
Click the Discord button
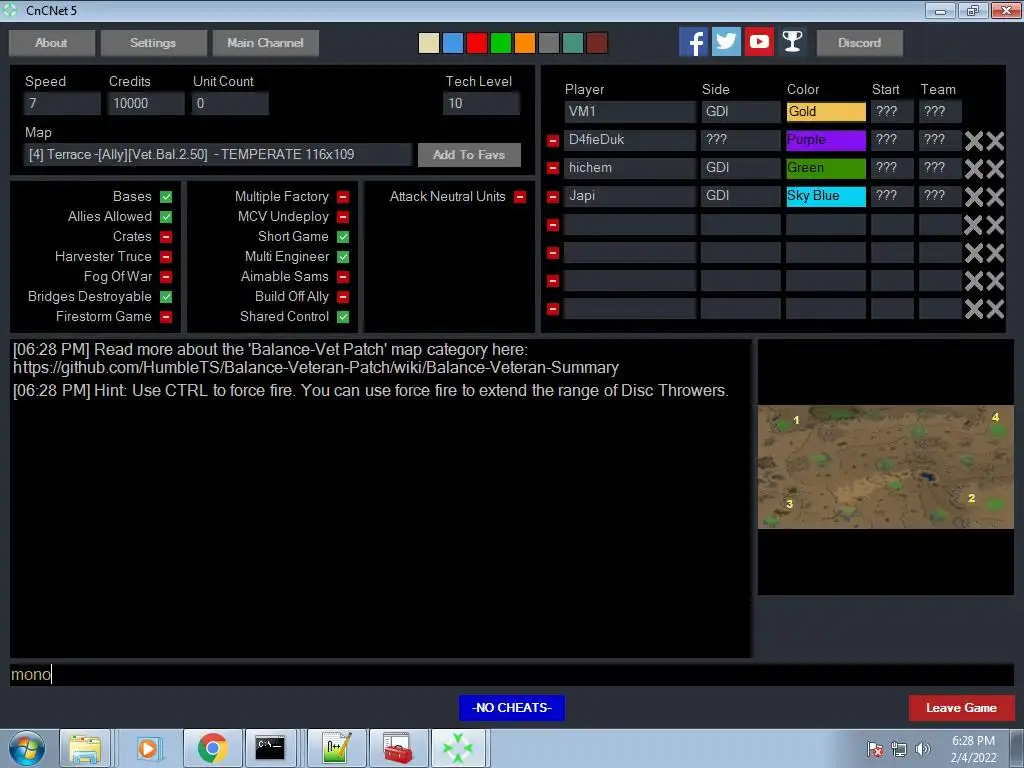click(860, 43)
